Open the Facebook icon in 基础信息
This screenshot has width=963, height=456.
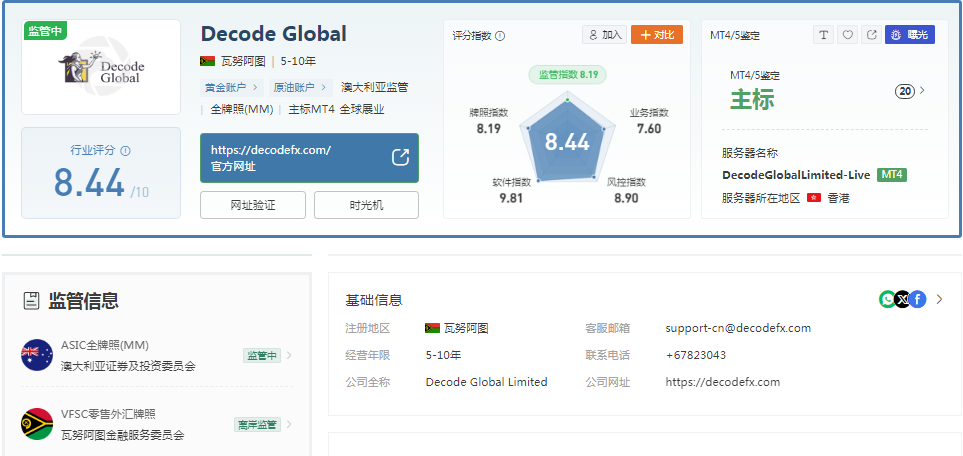tap(918, 299)
